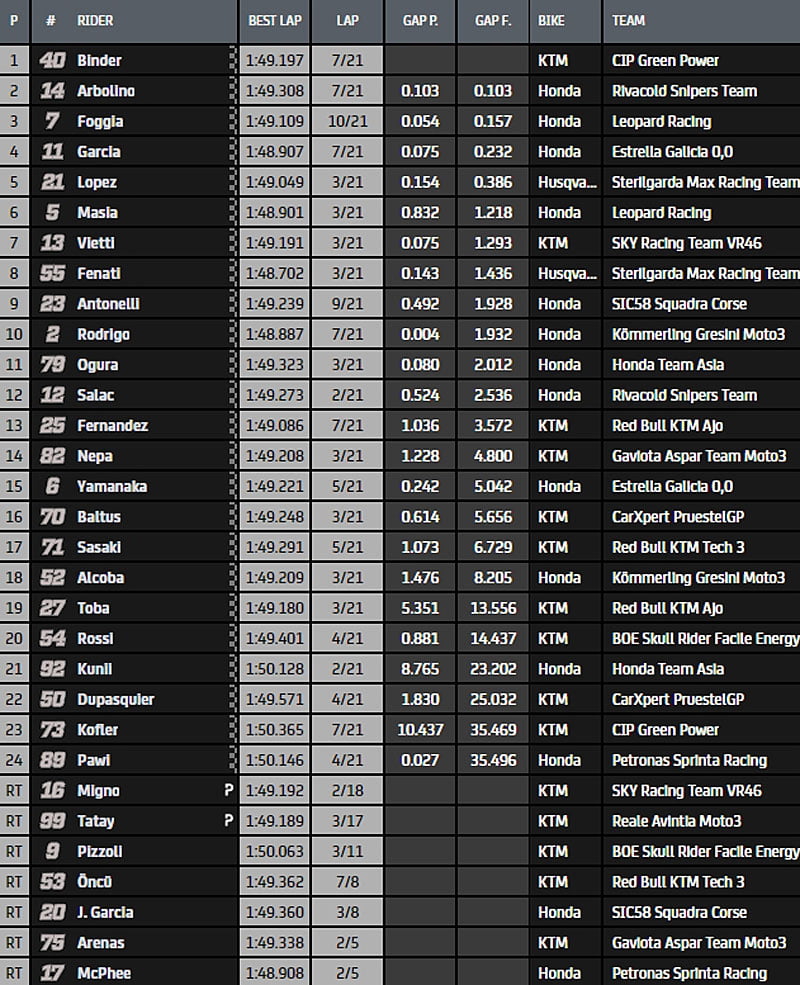Viewport: 800px width, 985px height.
Task: Click Kofler's 35.469 gap to first
Action: click(493, 730)
